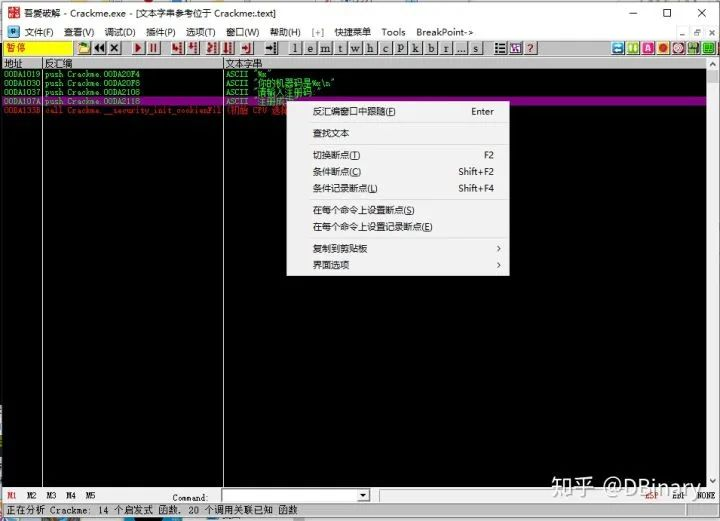The width and height of the screenshot is (720, 521).
Task: Click the Restart program rewind icon
Action: [x=100, y=48]
